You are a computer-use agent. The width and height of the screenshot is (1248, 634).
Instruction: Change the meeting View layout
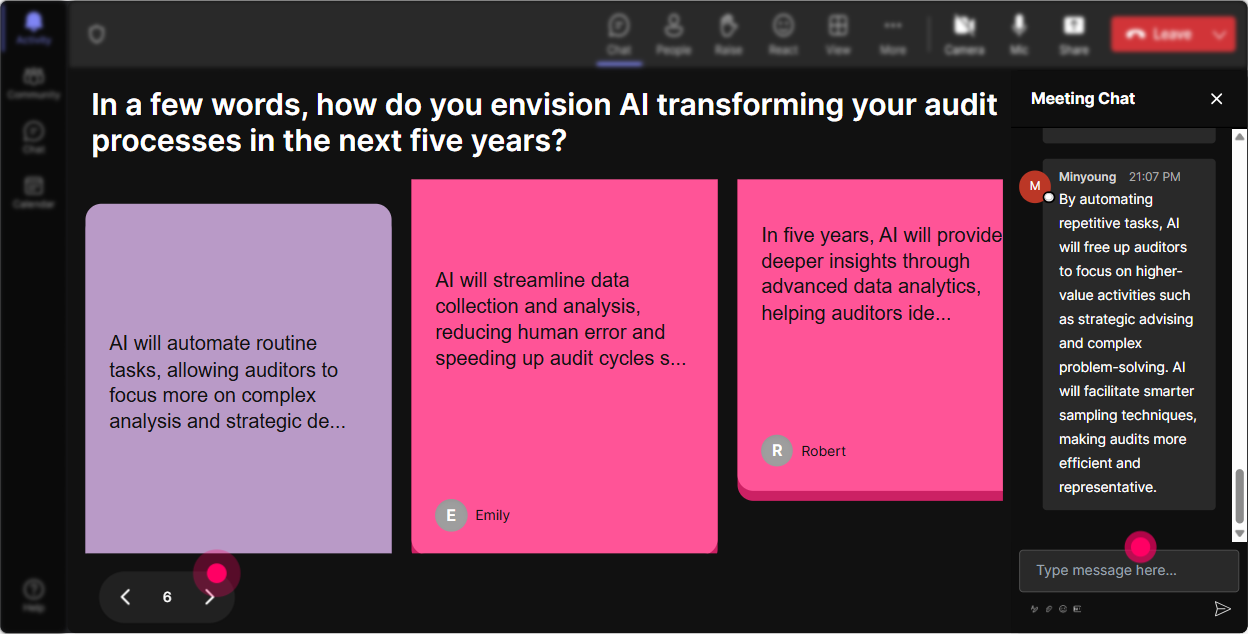tap(838, 34)
